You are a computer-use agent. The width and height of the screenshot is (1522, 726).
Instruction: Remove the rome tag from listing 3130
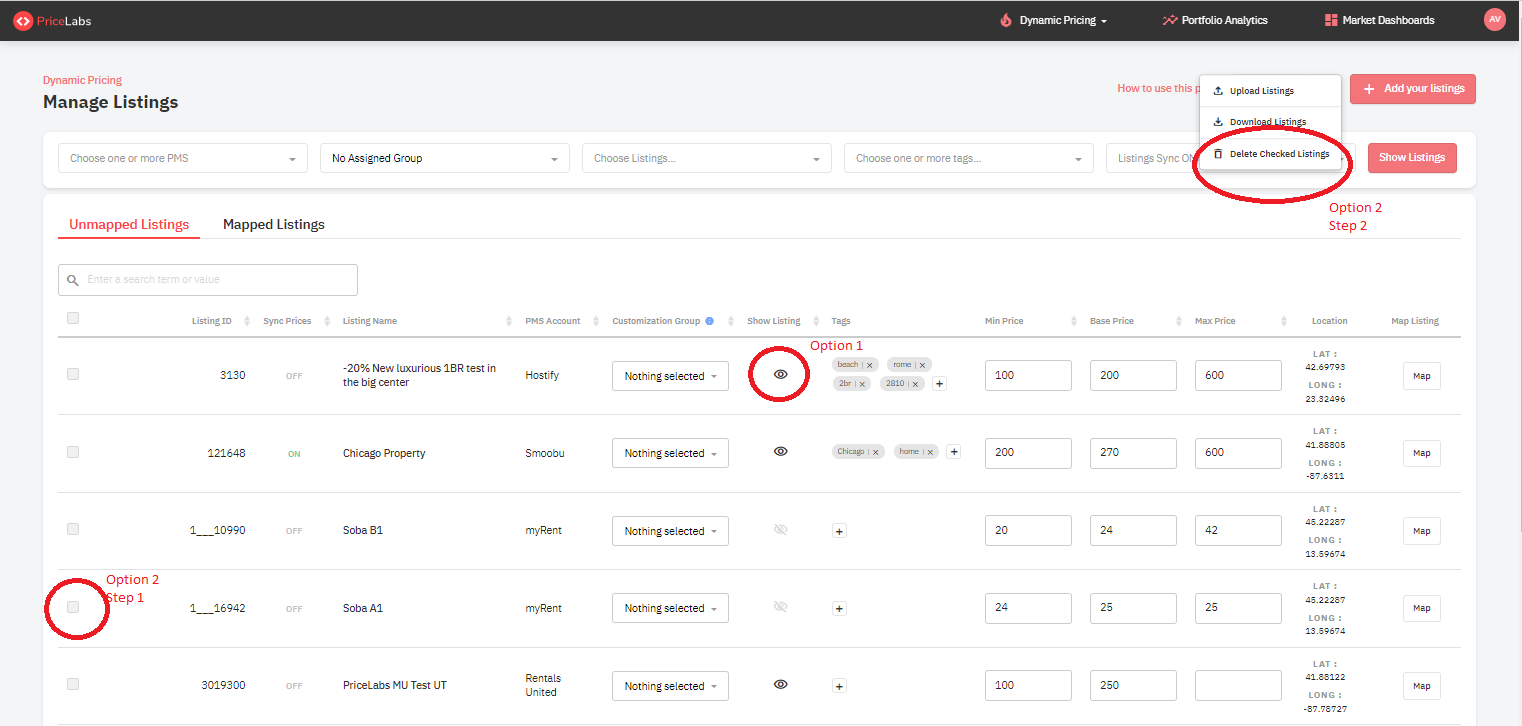(922, 365)
